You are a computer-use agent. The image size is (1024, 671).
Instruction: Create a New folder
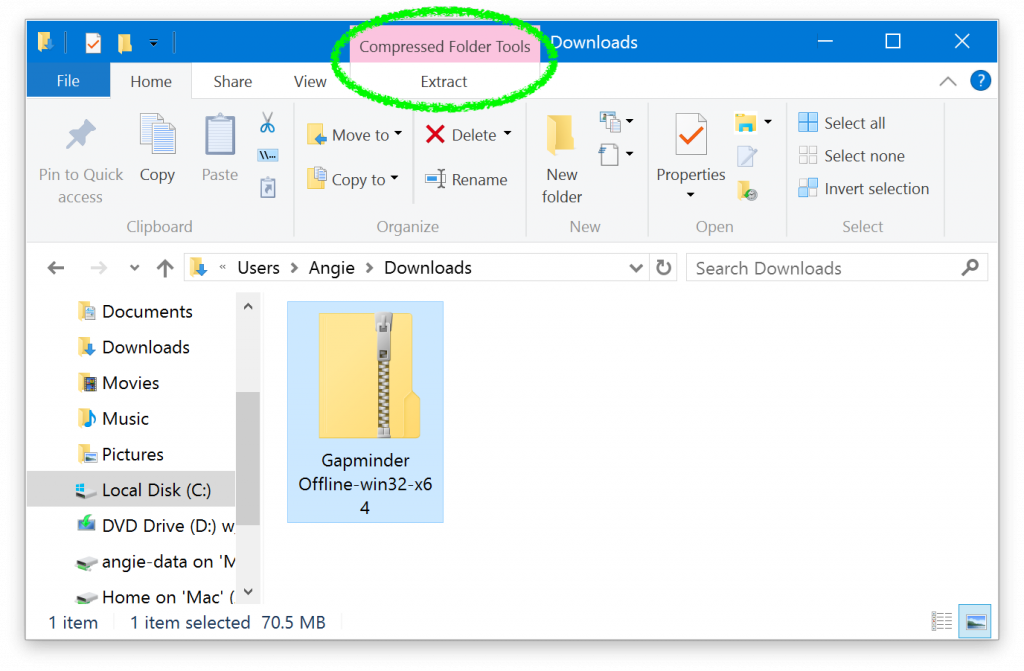point(562,159)
